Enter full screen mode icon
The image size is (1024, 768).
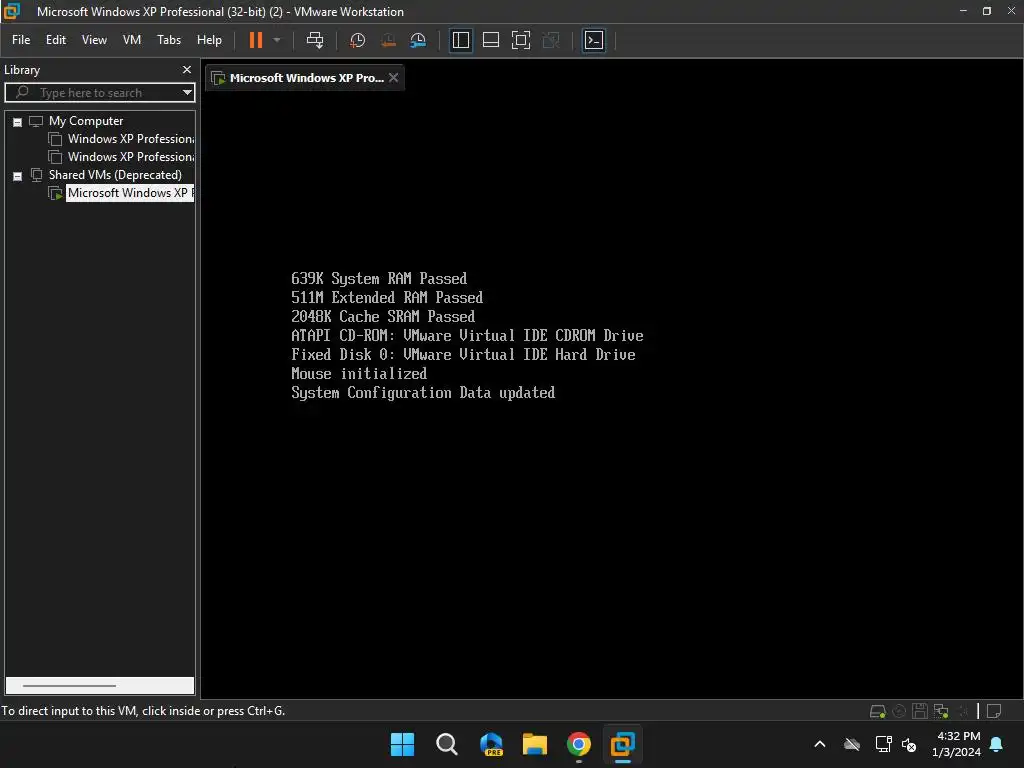(520, 40)
